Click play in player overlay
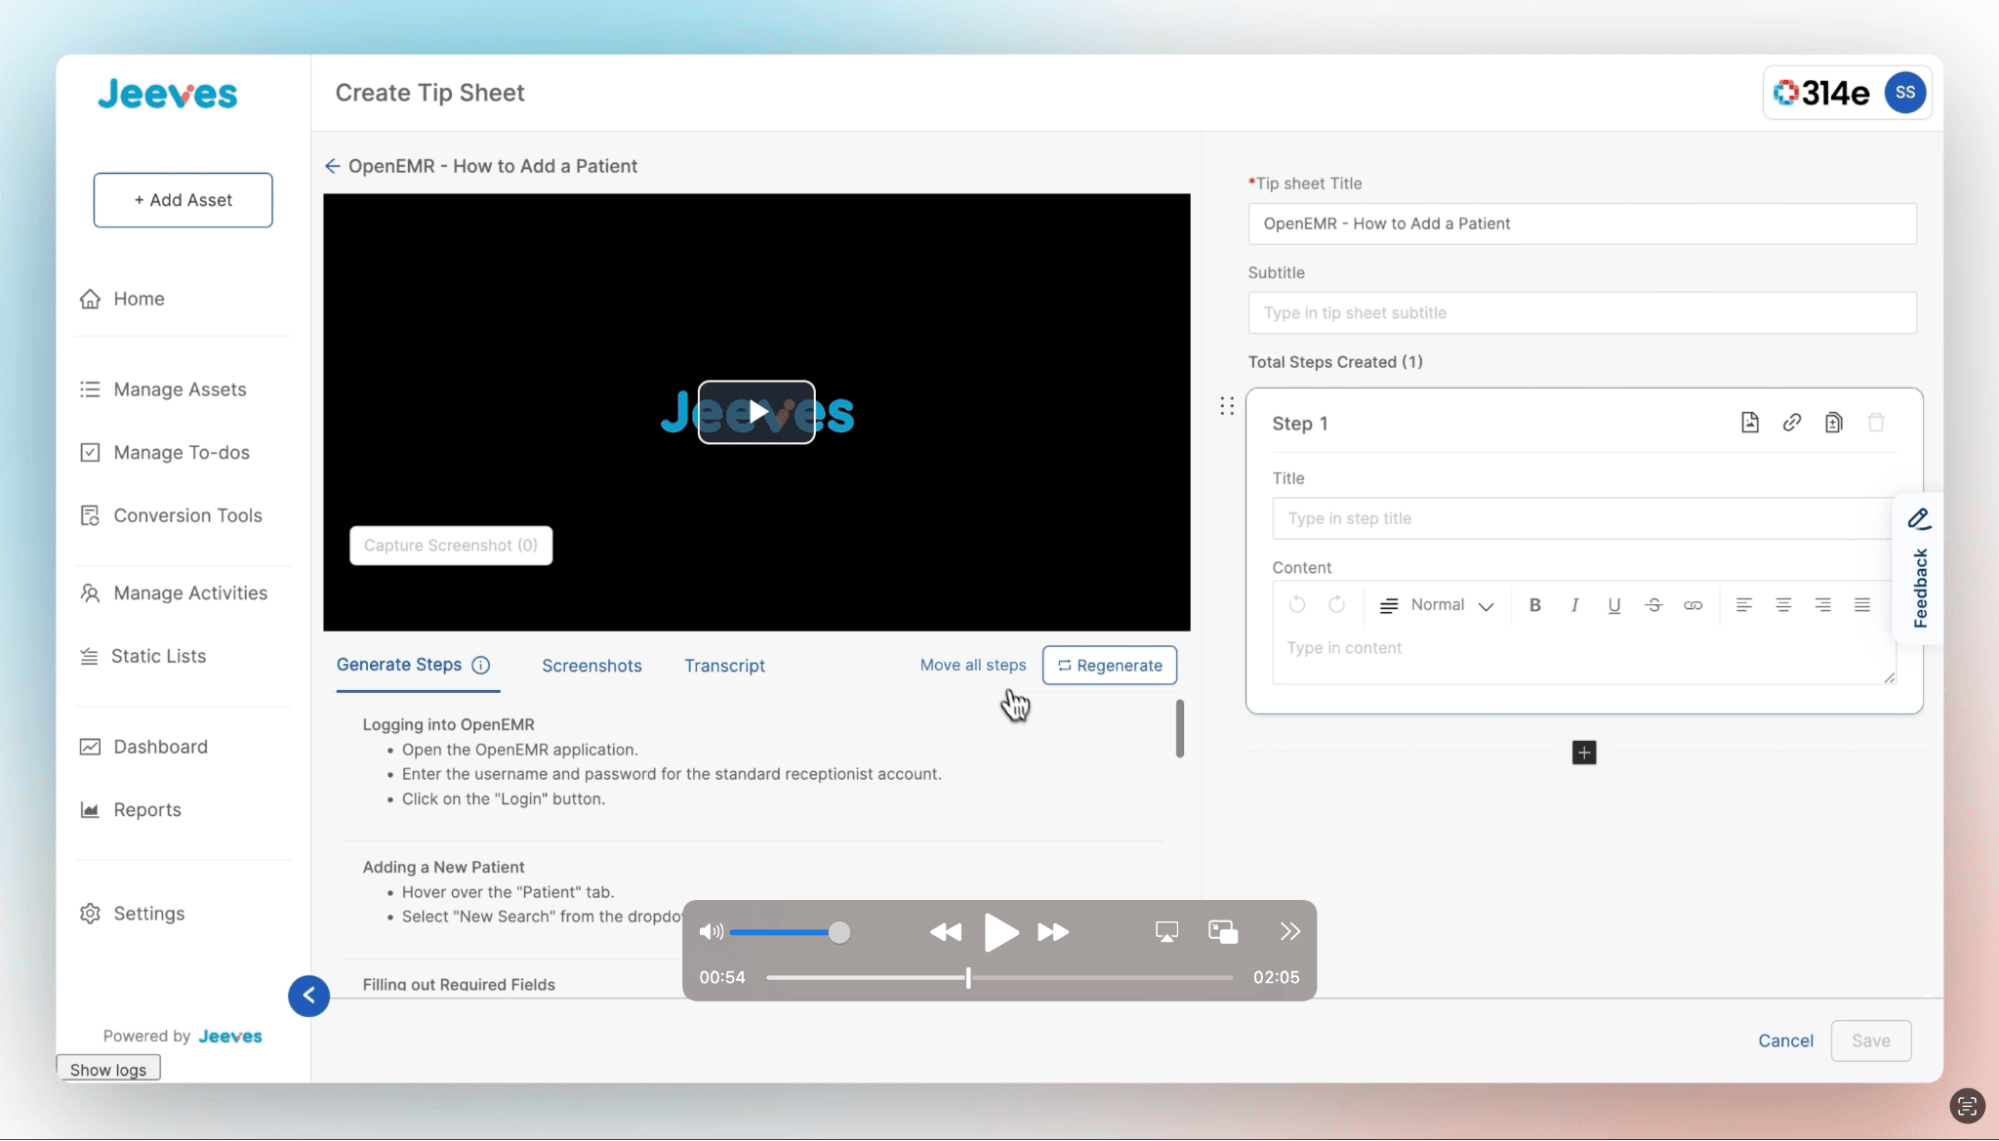The image size is (1999, 1141). [1000, 932]
